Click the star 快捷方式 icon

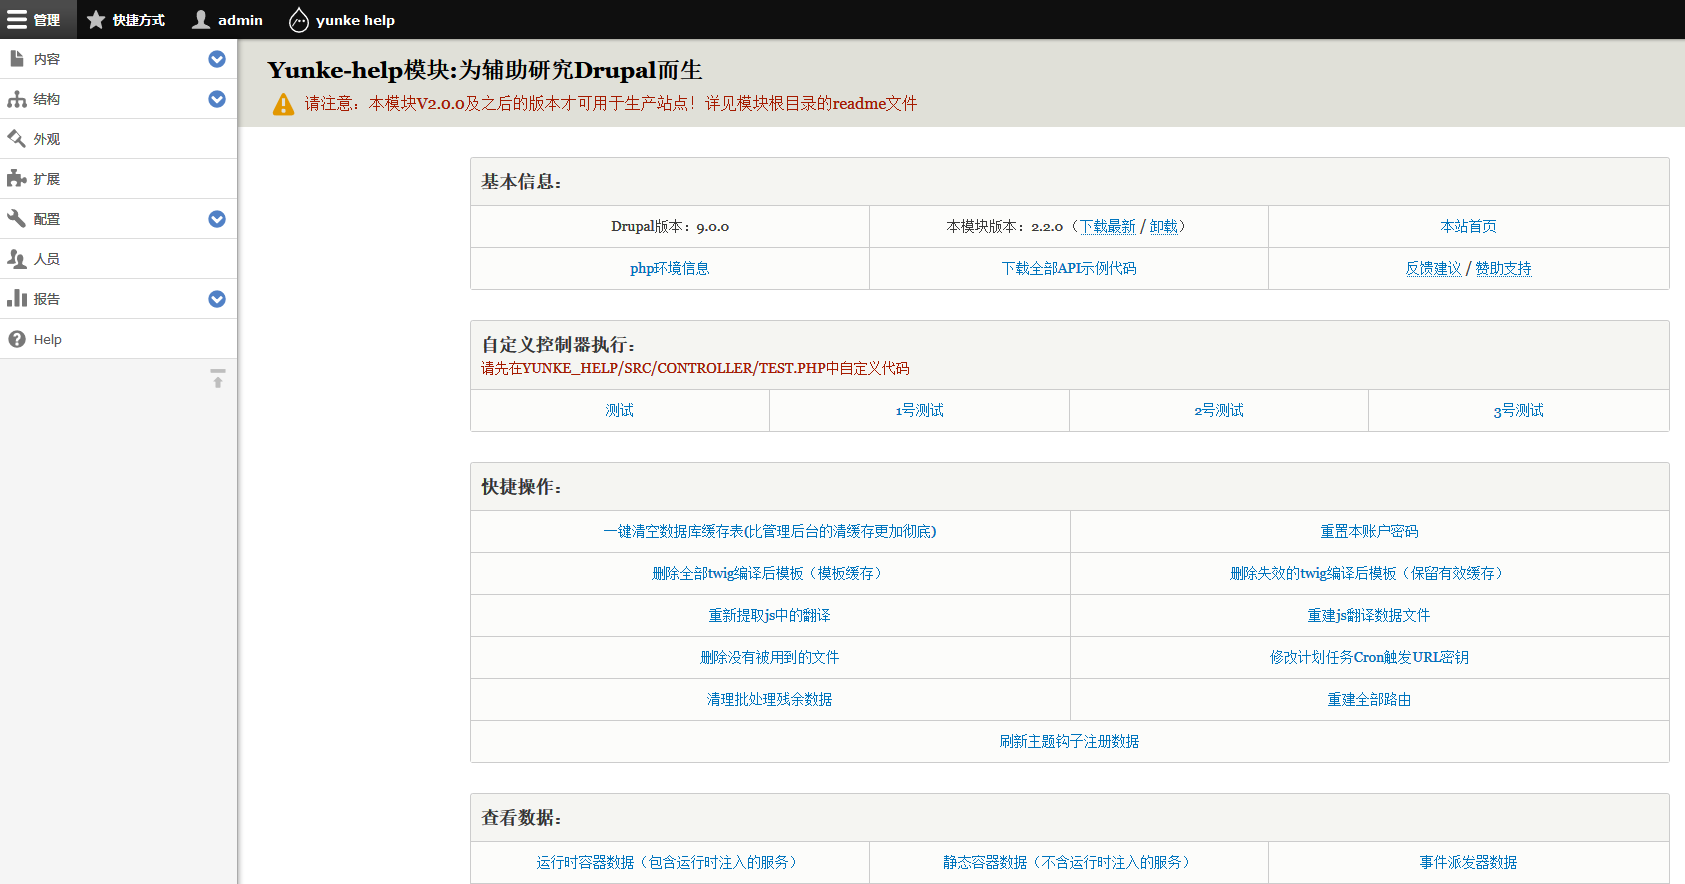point(96,20)
